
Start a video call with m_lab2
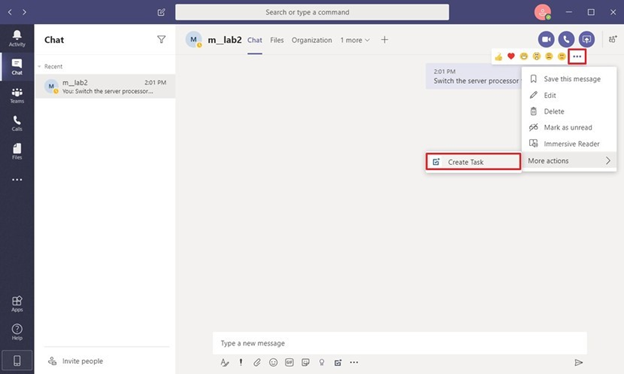(x=546, y=39)
